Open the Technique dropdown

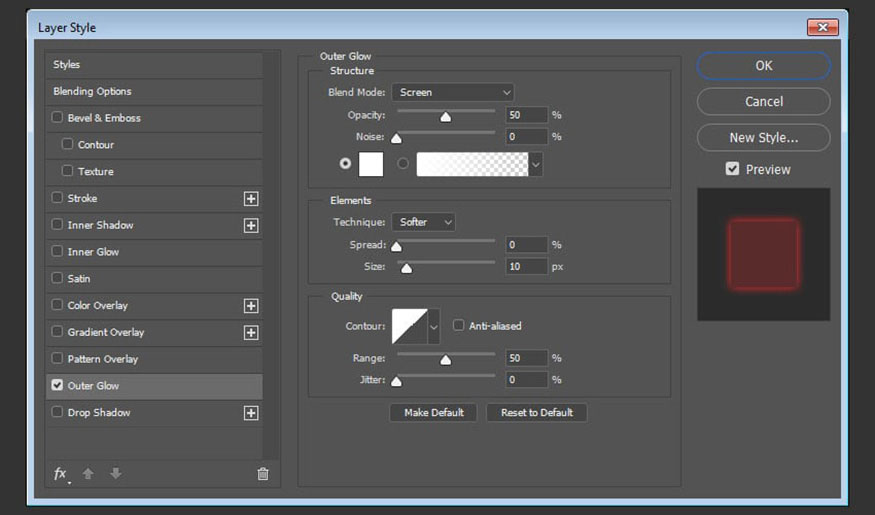(423, 222)
